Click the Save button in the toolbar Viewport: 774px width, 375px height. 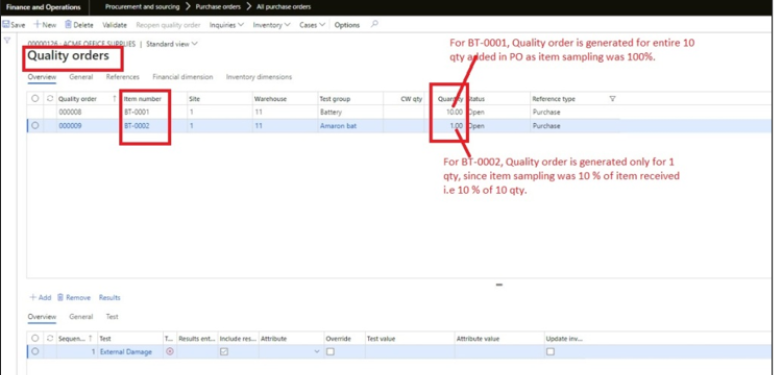(x=14, y=25)
